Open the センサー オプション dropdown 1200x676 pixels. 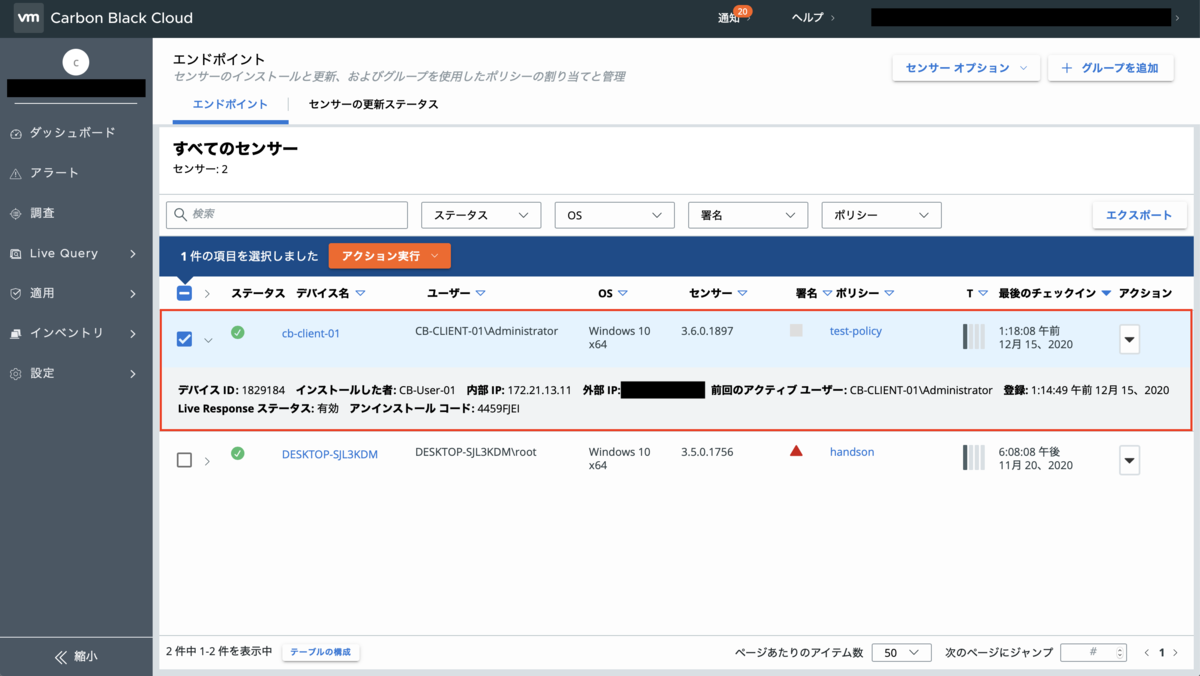[x=966, y=68]
